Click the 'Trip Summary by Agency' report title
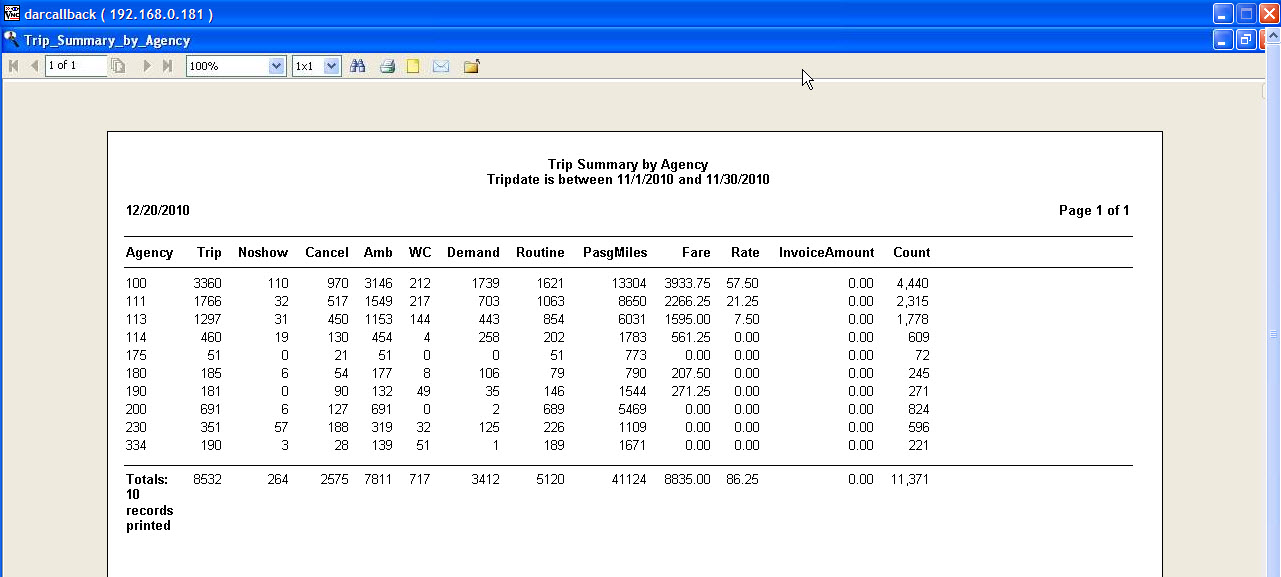This screenshot has height=577, width=1281. 628,164
